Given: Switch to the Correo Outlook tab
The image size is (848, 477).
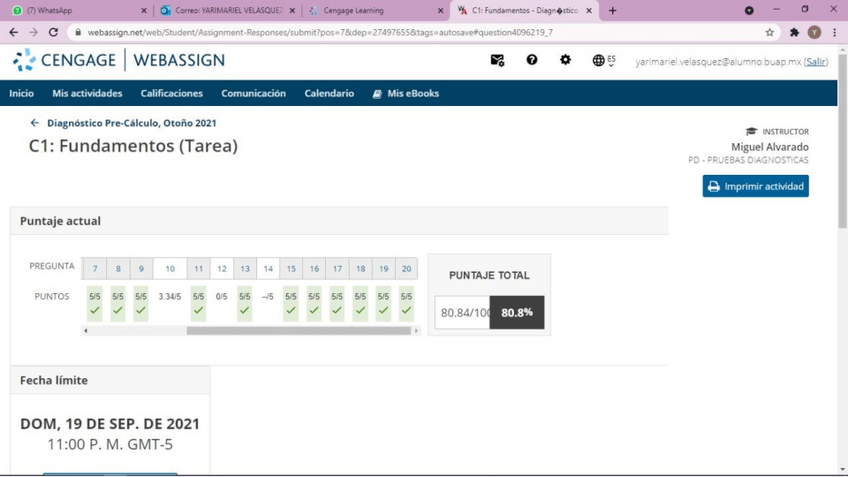Looking at the screenshot, I should coord(227,10).
